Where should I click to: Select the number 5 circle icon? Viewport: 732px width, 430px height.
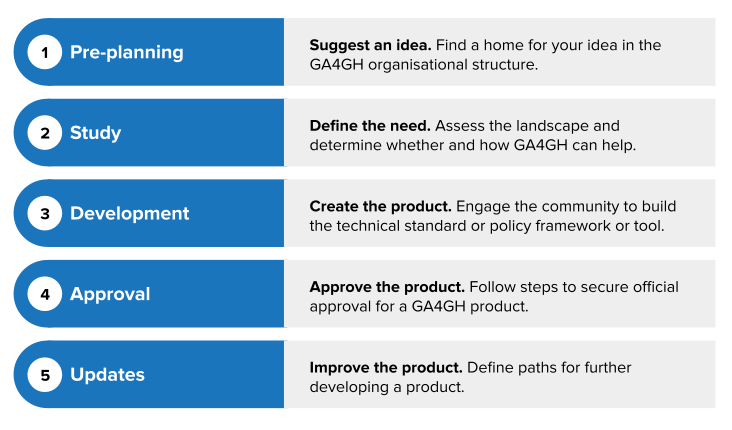(44, 375)
